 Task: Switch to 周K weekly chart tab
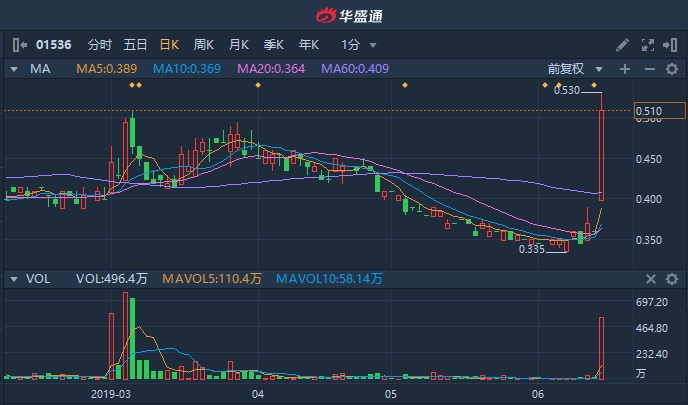point(204,45)
